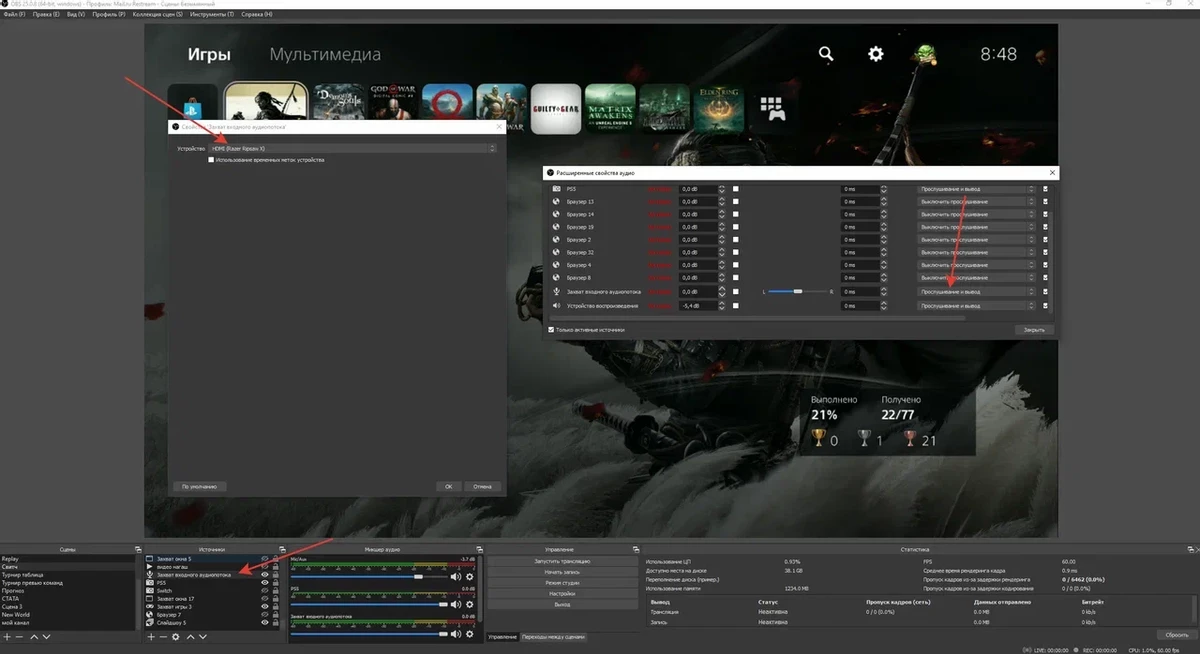The width and height of the screenshot is (1200, 654).
Task: Toggle visibility of Захват окна 17 source
Action: coord(264,599)
